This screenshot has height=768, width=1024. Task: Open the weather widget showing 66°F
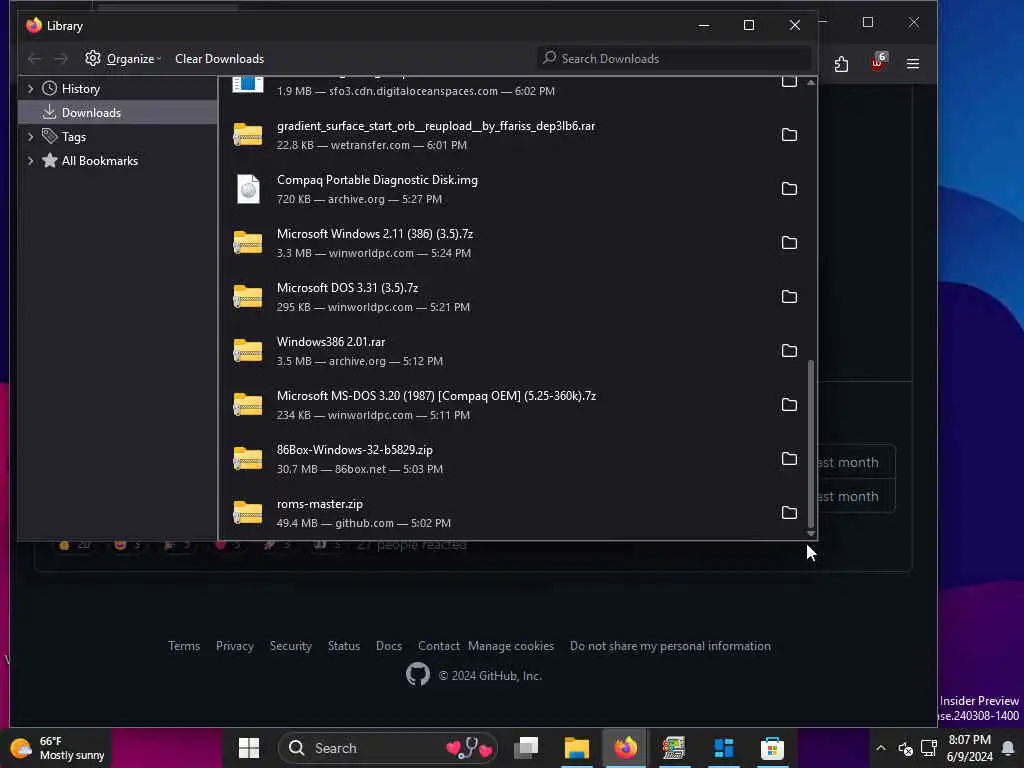[57, 748]
